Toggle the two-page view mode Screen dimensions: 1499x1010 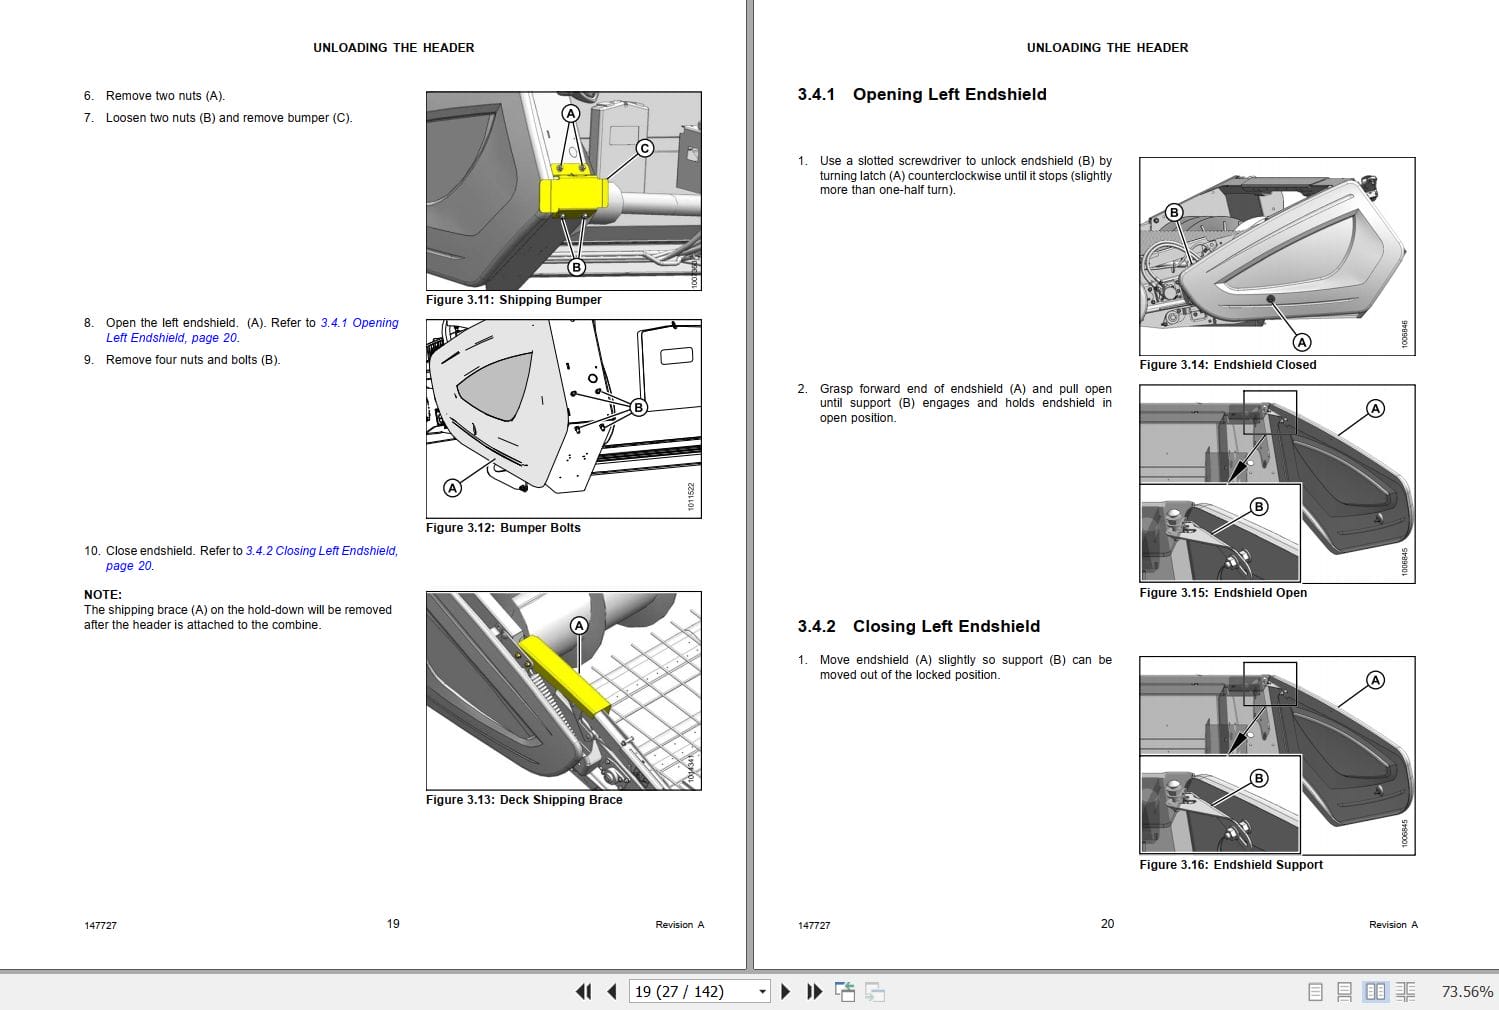1375,991
